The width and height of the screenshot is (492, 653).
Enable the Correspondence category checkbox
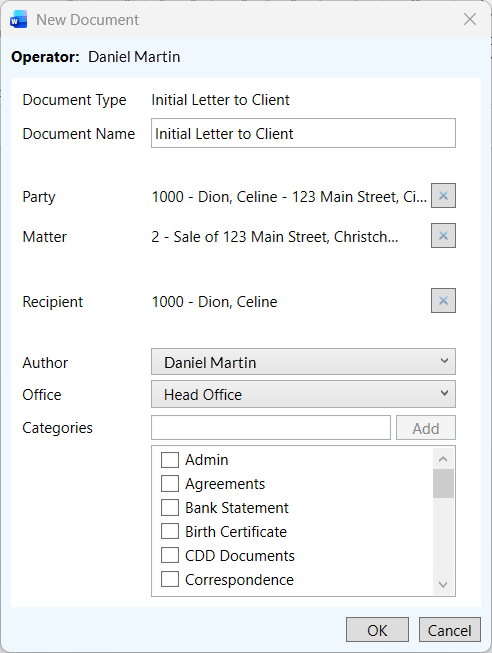[x=170, y=579]
